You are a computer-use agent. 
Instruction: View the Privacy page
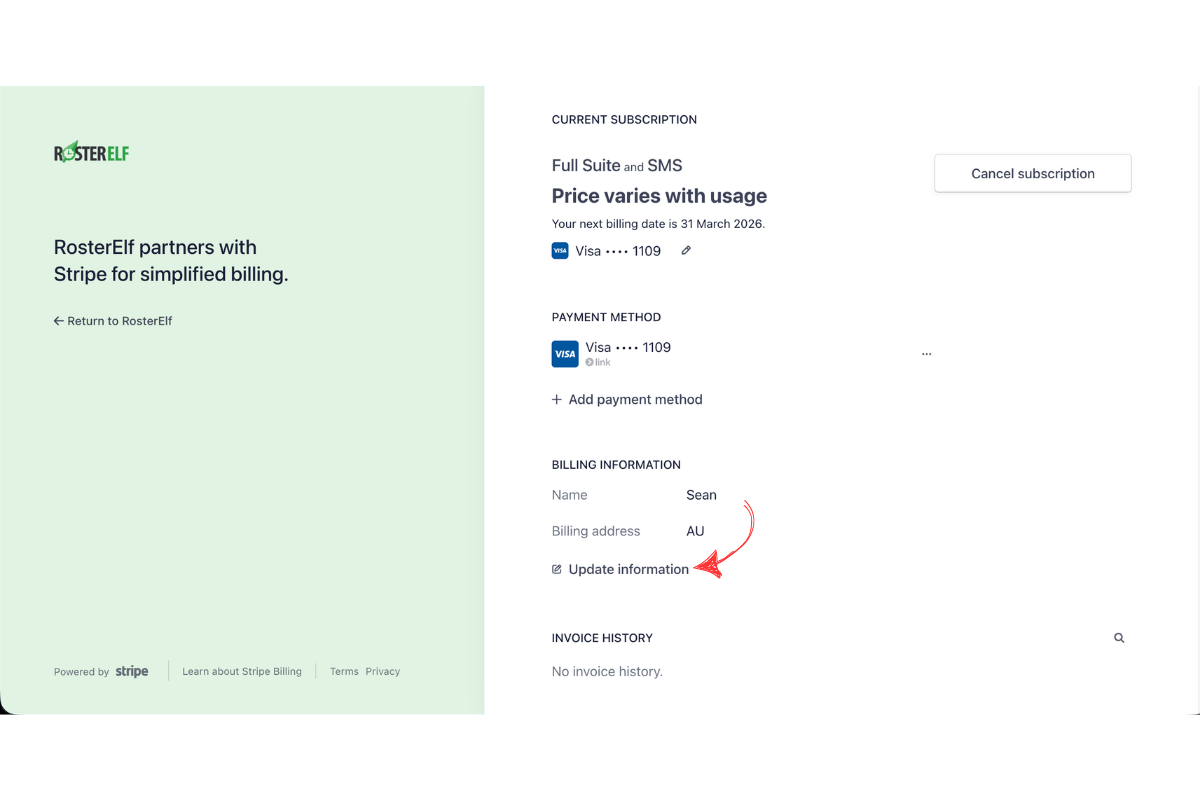[x=383, y=671]
